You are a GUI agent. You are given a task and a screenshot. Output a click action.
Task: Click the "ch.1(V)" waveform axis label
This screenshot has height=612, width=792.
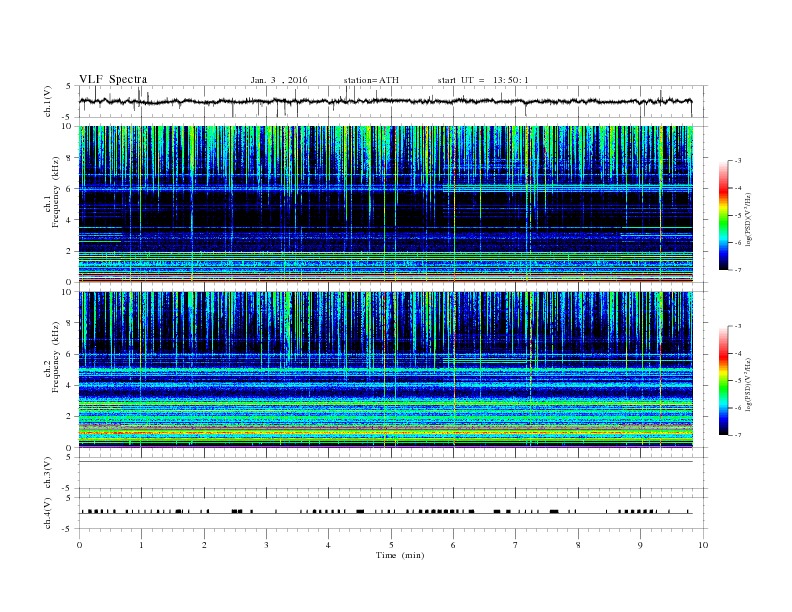tap(48, 101)
